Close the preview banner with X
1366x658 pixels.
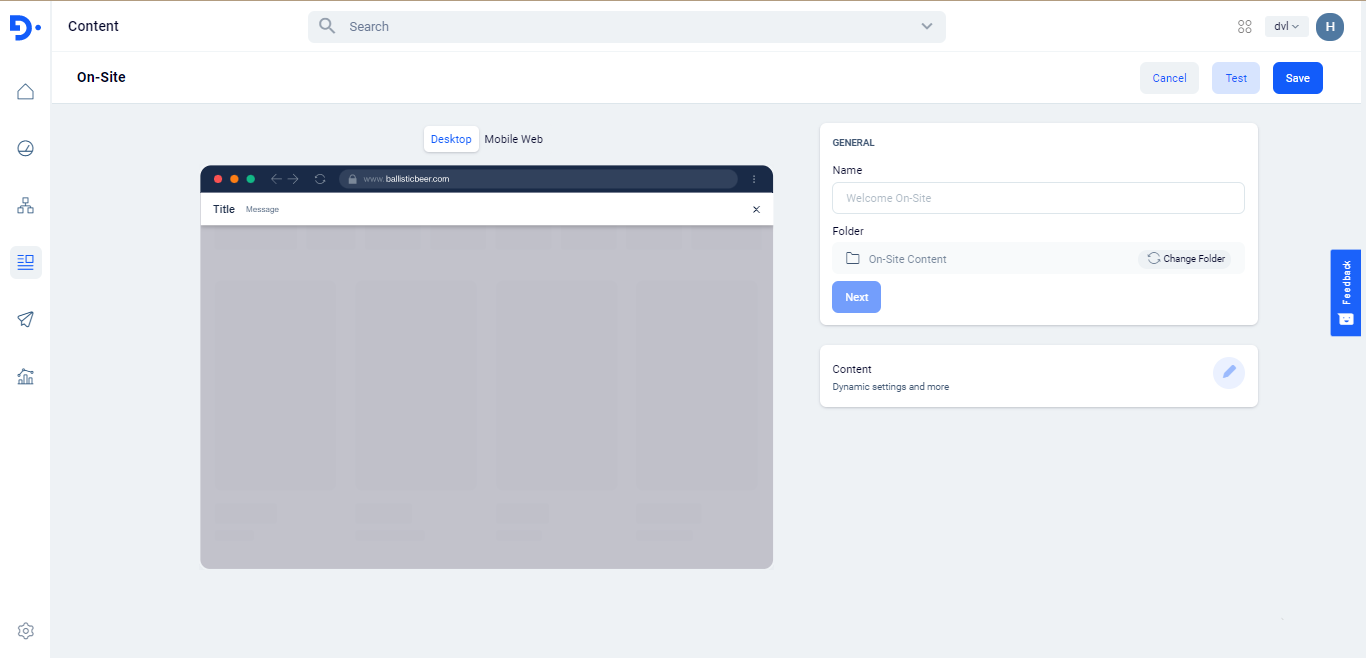[x=756, y=209]
